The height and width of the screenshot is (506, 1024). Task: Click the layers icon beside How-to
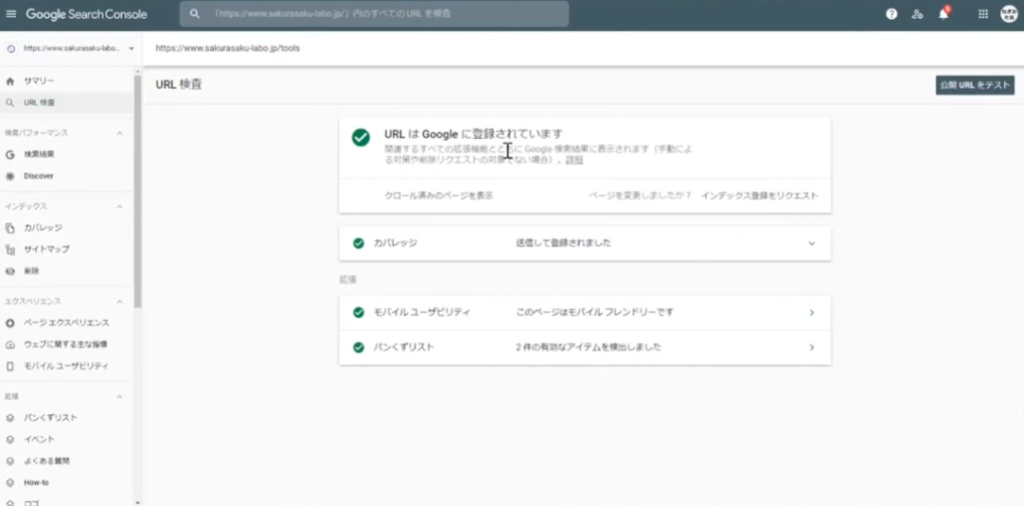click(10, 482)
